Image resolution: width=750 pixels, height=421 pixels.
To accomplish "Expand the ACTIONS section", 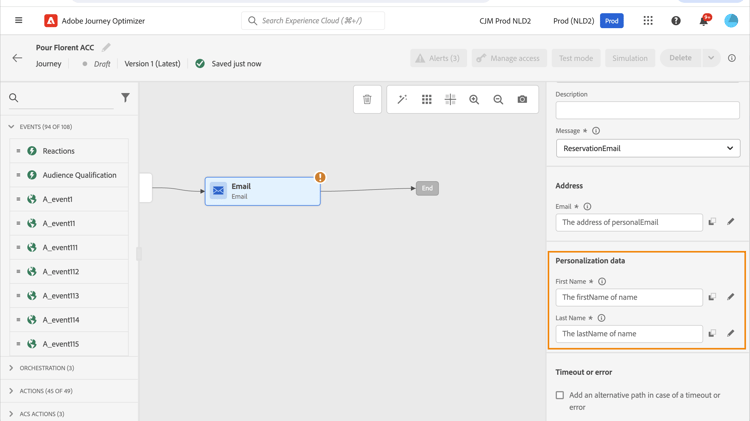I will click(x=11, y=391).
